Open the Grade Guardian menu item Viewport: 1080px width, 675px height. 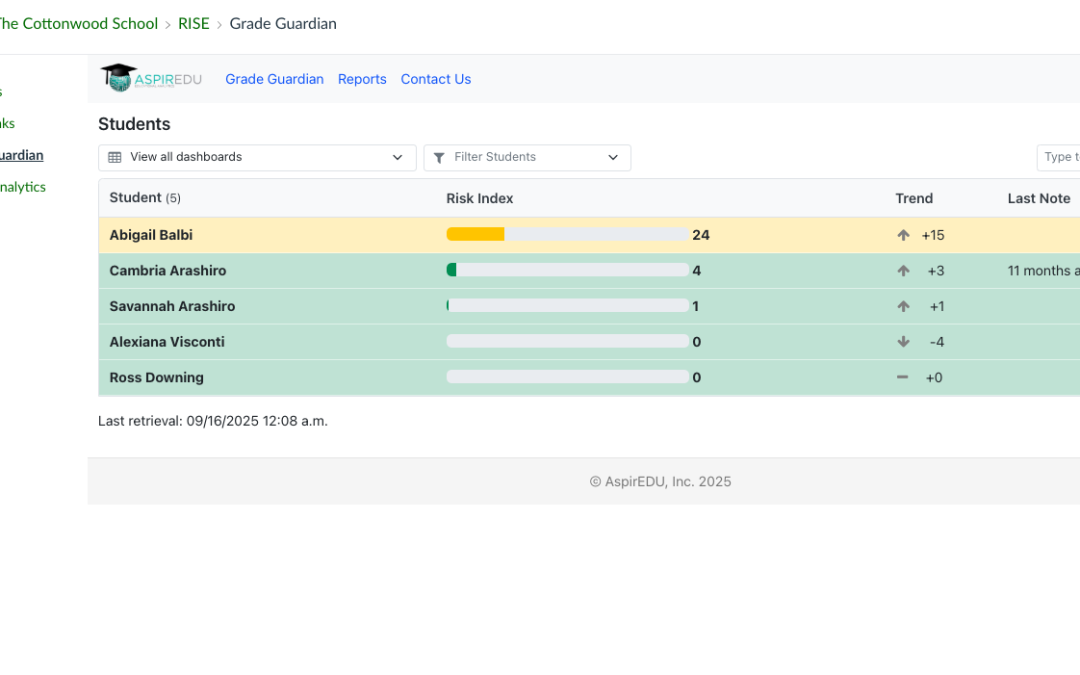(274, 79)
